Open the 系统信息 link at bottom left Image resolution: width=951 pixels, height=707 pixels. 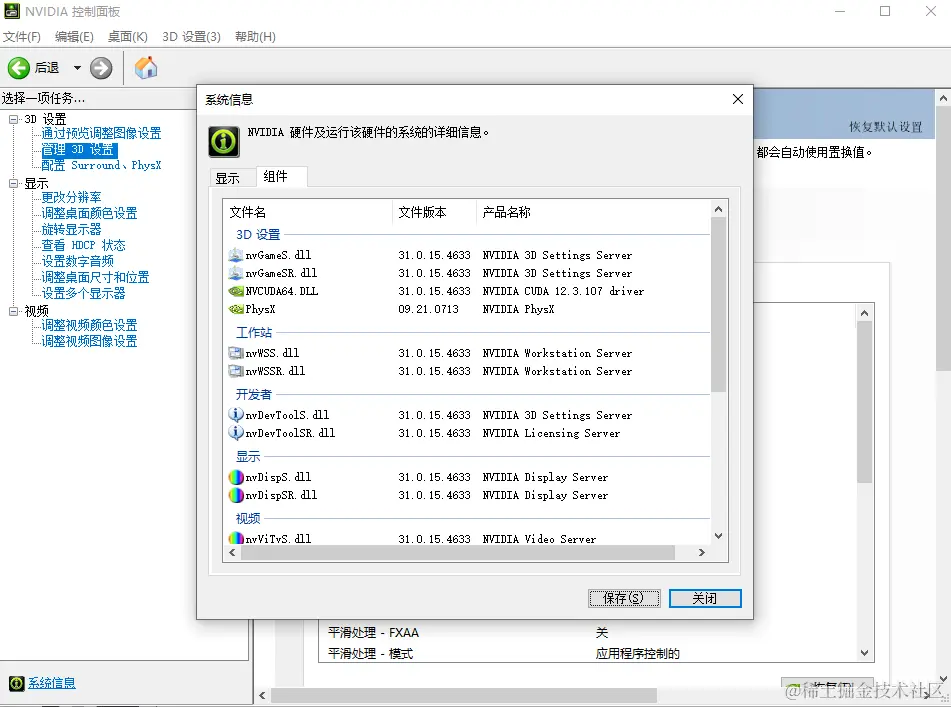pos(52,683)
